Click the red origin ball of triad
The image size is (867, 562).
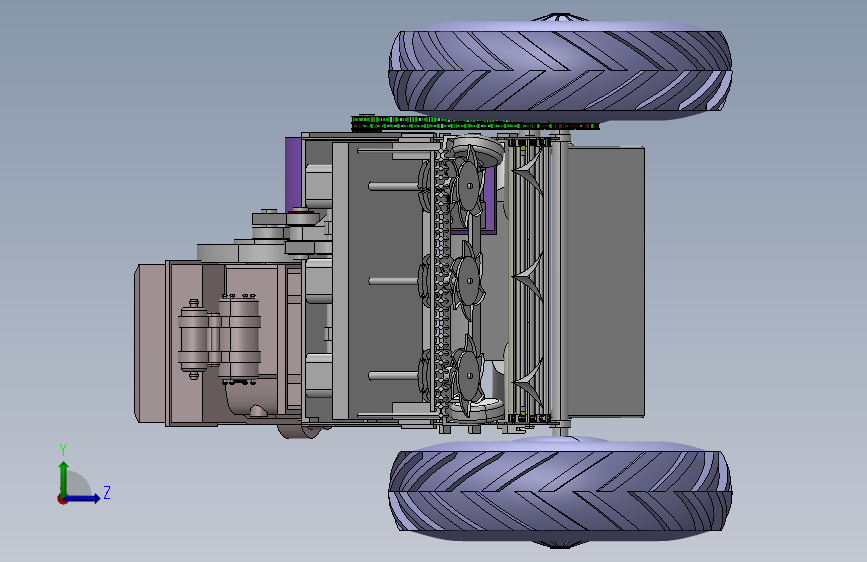click(x=62, y=499)
